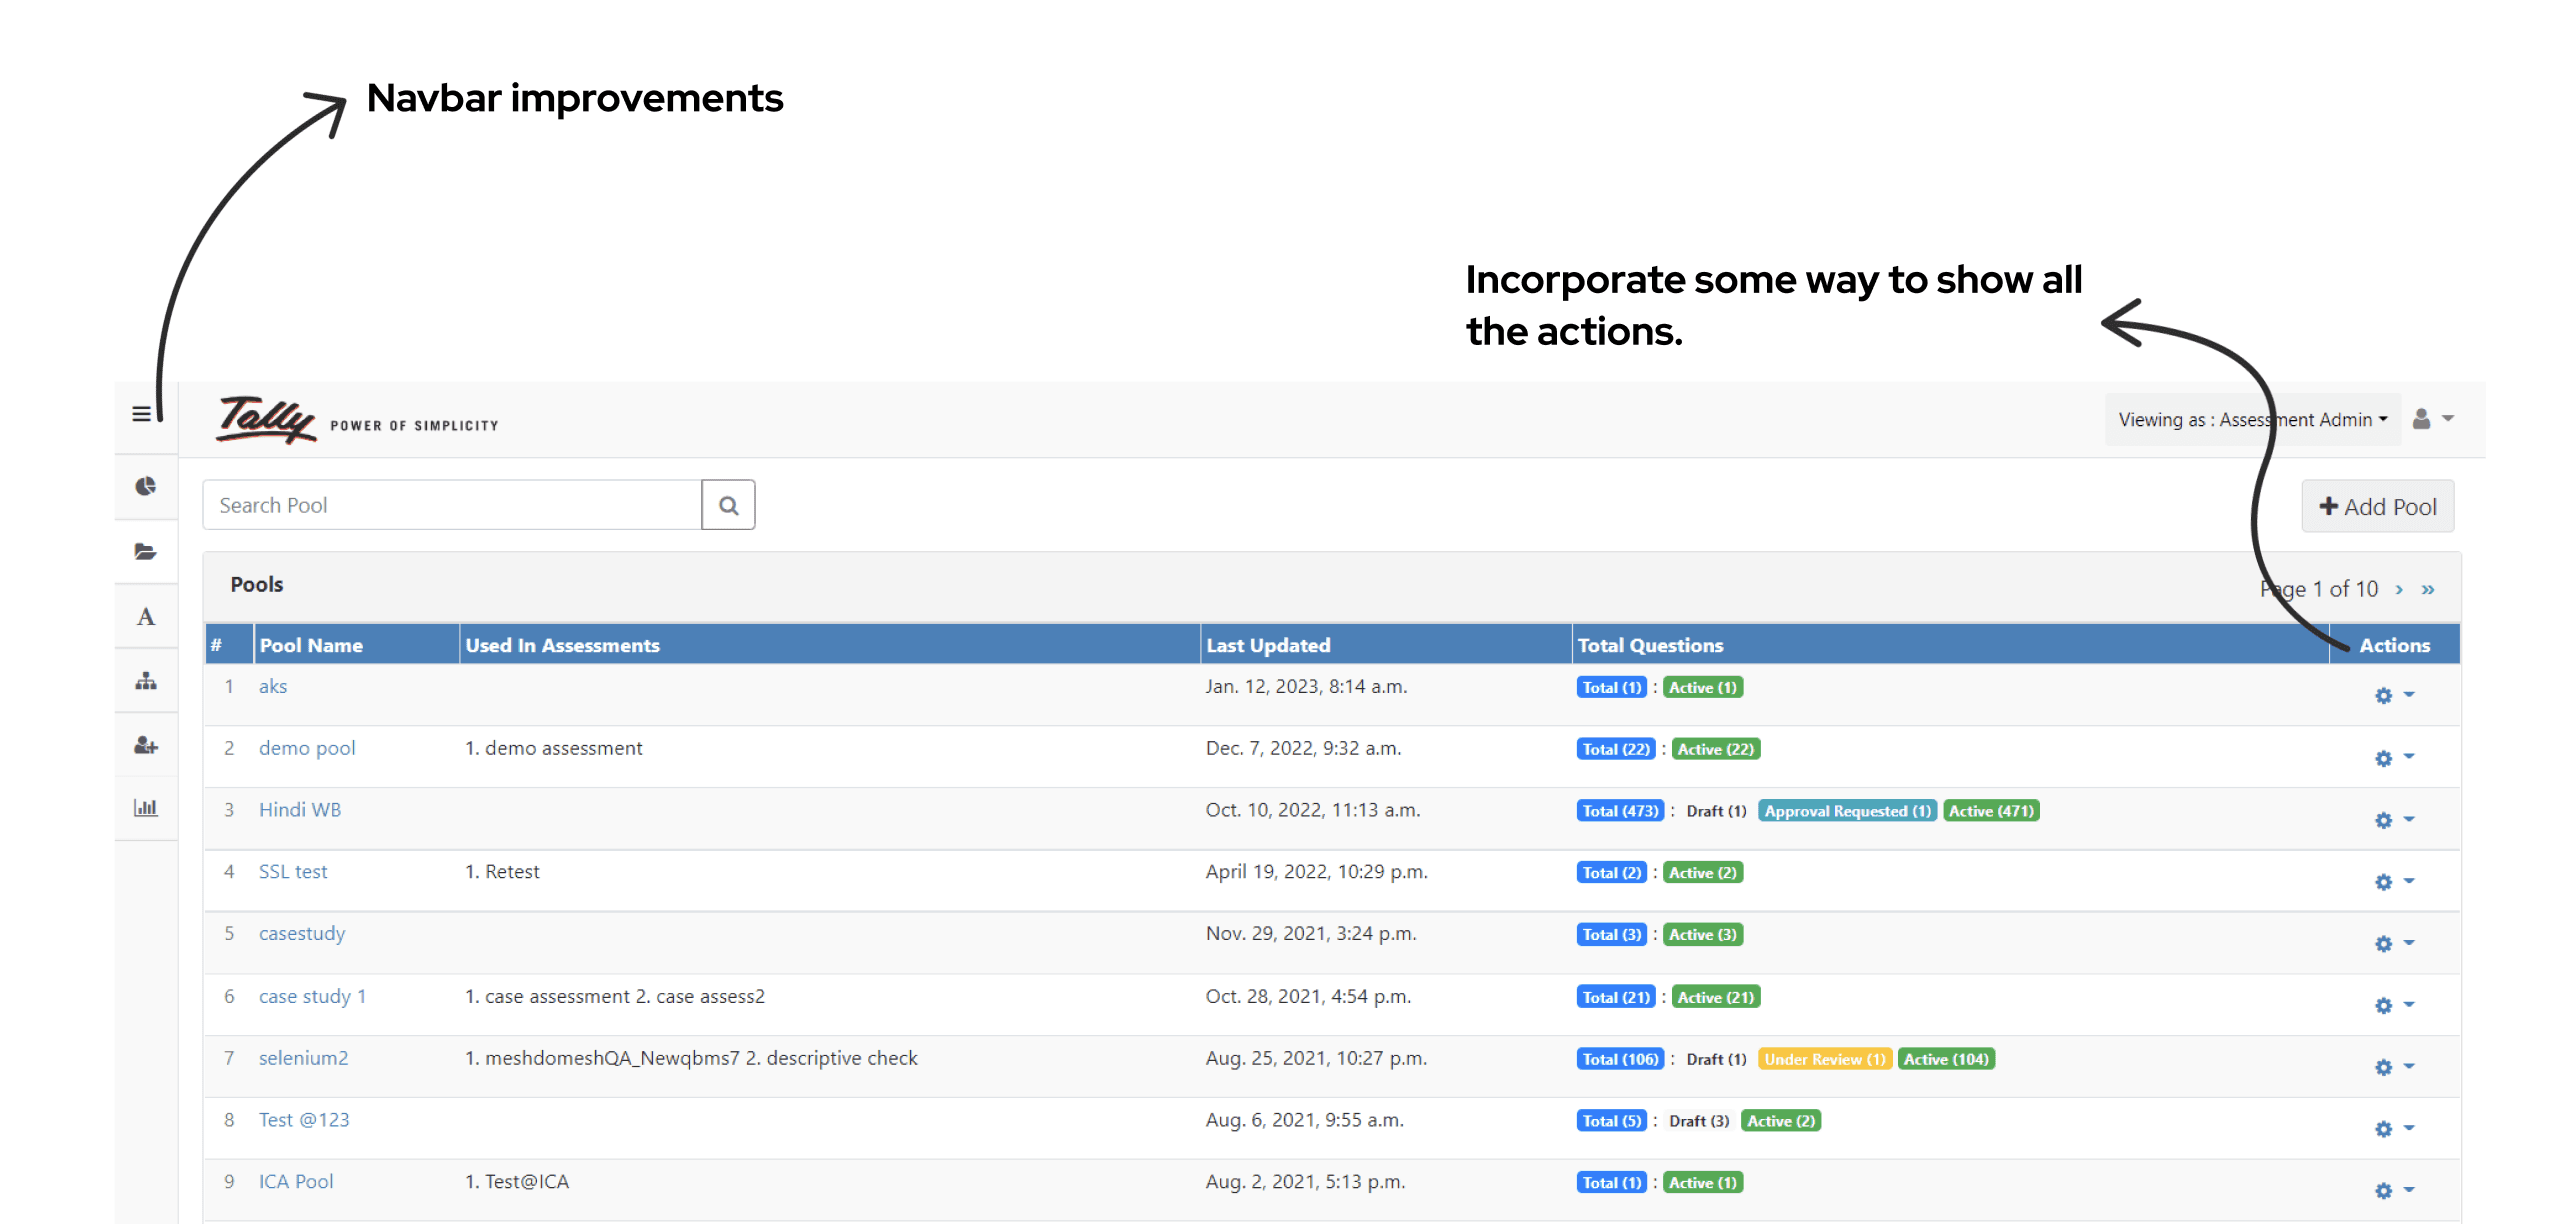Open the user profile icon menu
The image size is (2566, 1224).
2432,419
